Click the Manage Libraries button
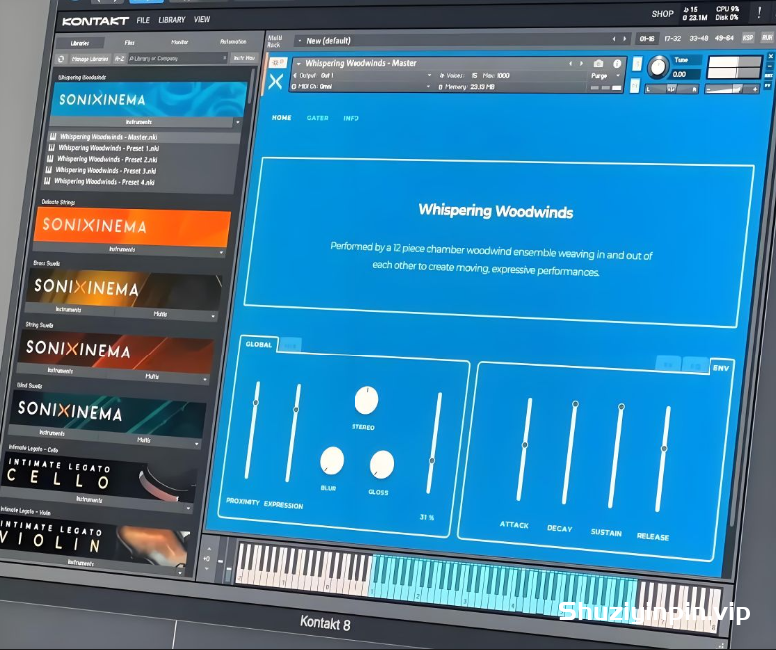Screen dimensions: 776x650 (x=90, y=59)
